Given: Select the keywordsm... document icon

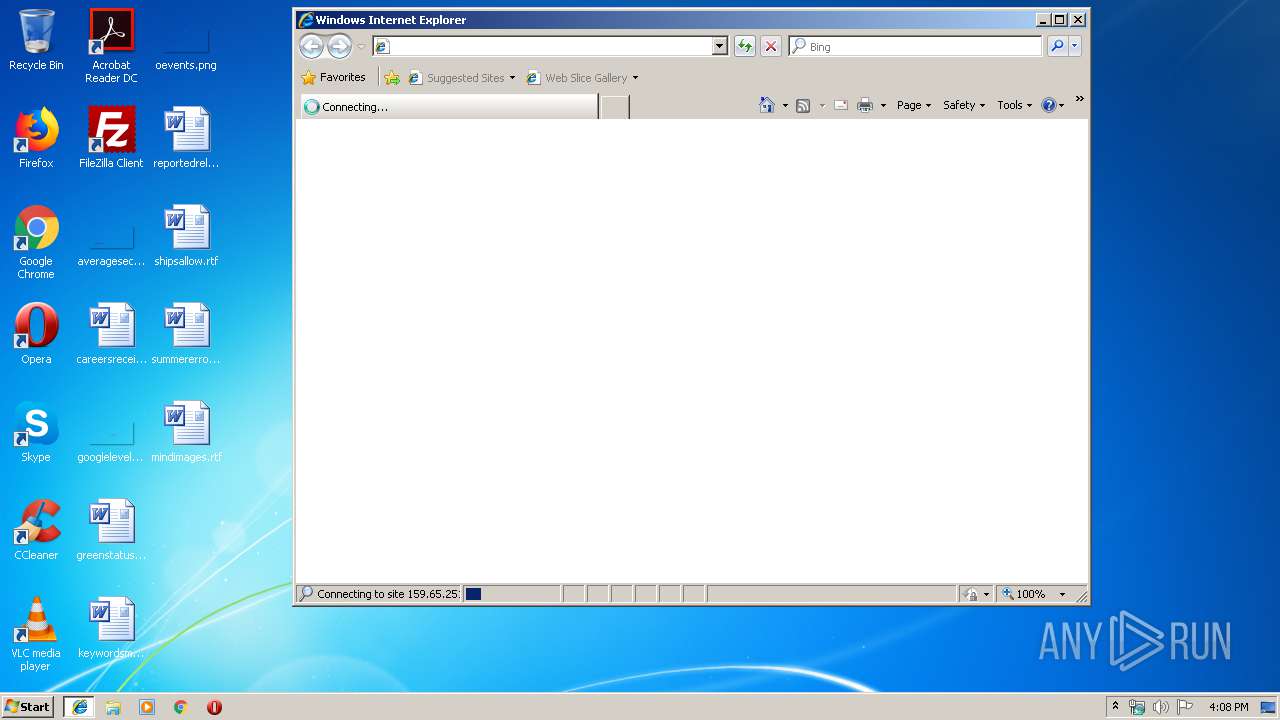Looking at the screenshot, I should click(111, 628).
